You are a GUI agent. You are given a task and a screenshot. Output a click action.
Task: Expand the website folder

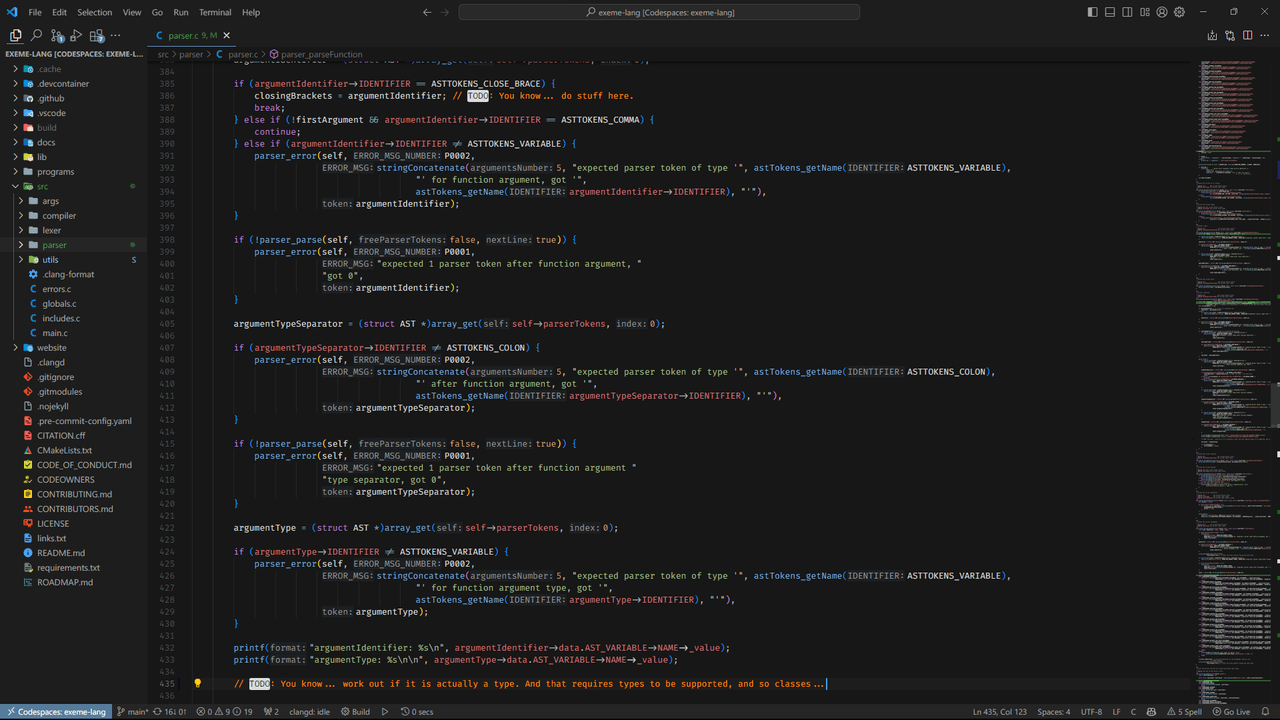pos(51,347)
